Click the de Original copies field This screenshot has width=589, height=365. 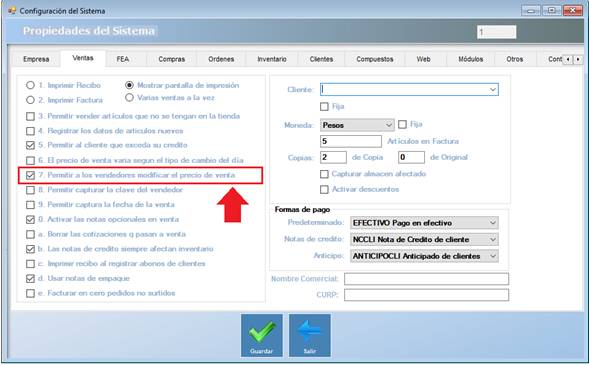pos(411,157)
